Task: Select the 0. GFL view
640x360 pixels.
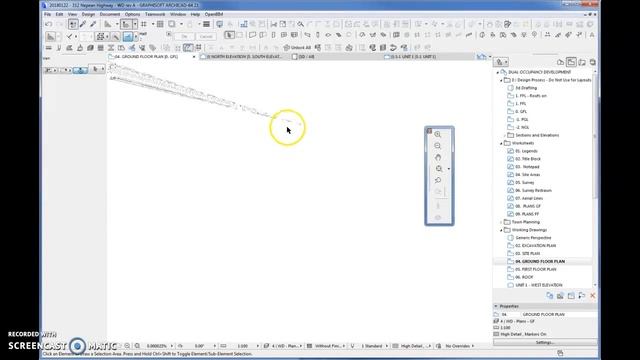Action: coord(521,111)
